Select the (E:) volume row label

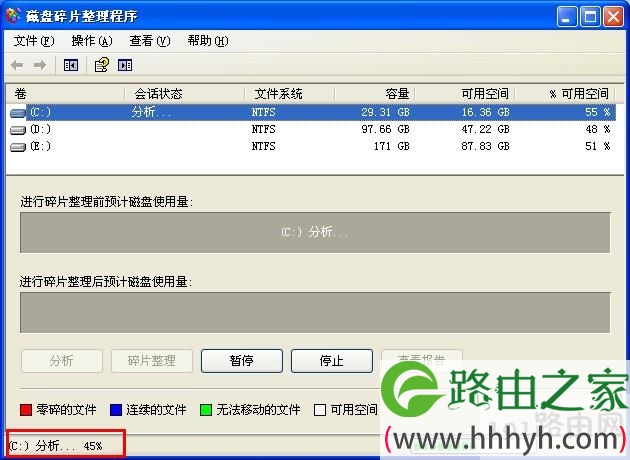pyautogui.click(x=41, y=146)
